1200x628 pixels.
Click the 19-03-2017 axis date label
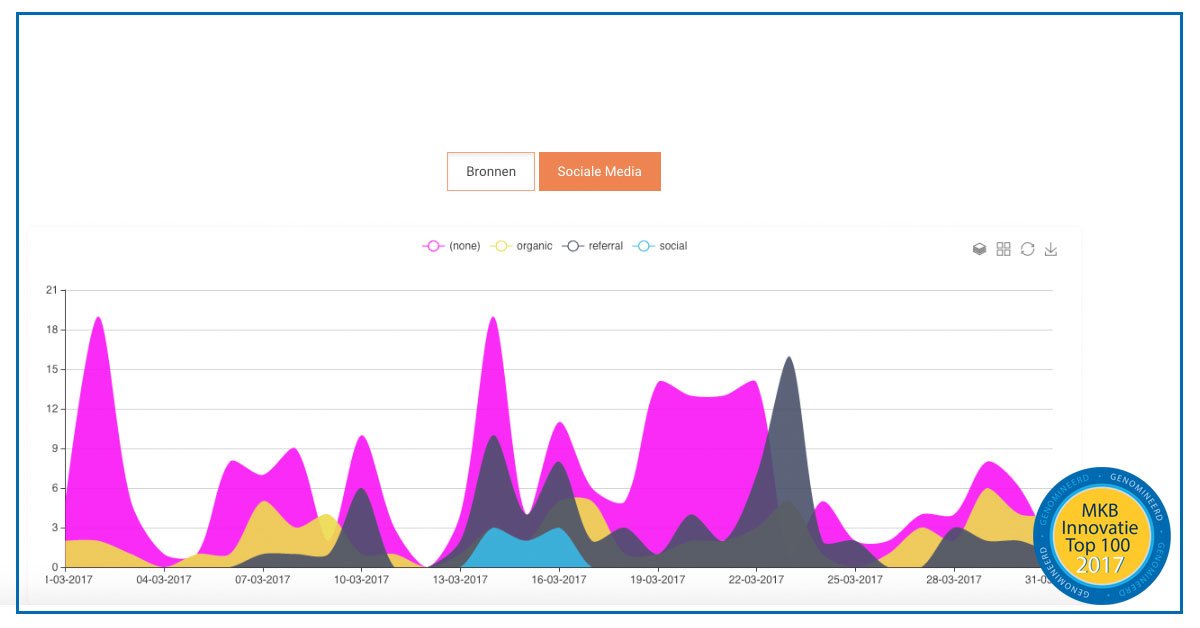click(658, 579)
